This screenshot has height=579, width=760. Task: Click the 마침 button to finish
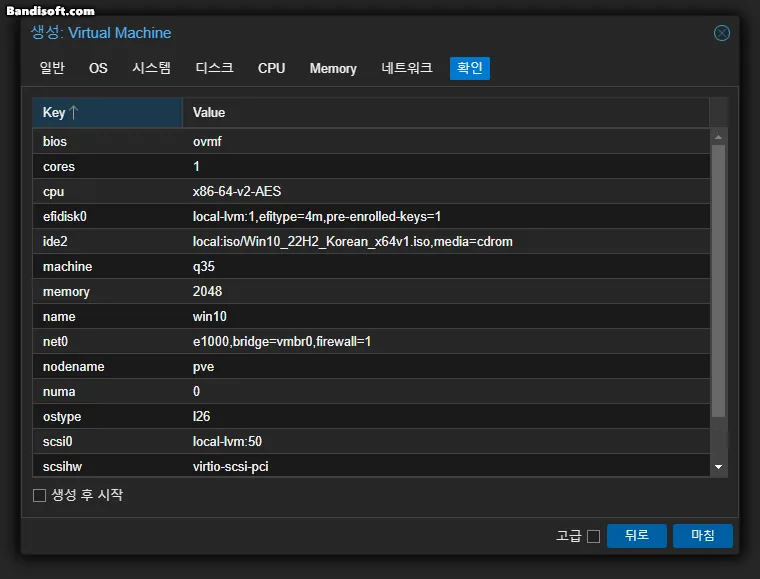[702, 535]
